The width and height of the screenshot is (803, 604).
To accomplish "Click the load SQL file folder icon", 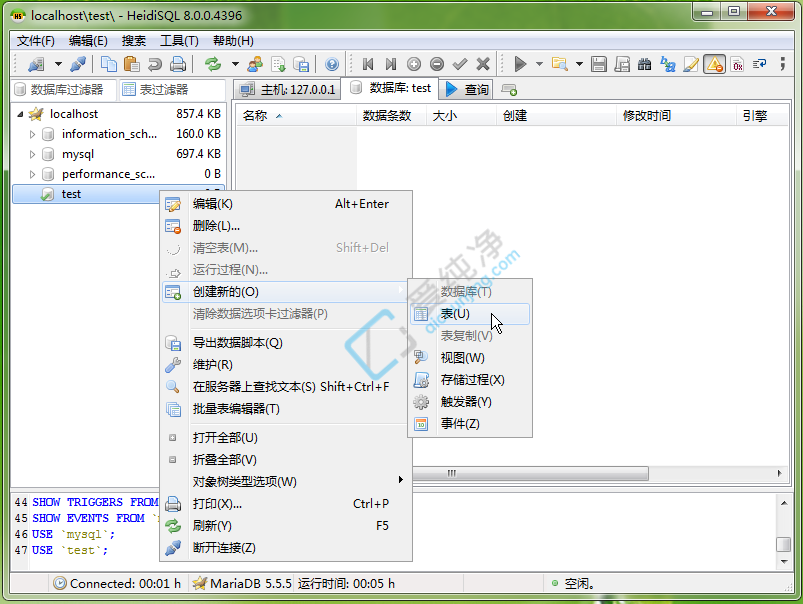I will tap(560, 64).
